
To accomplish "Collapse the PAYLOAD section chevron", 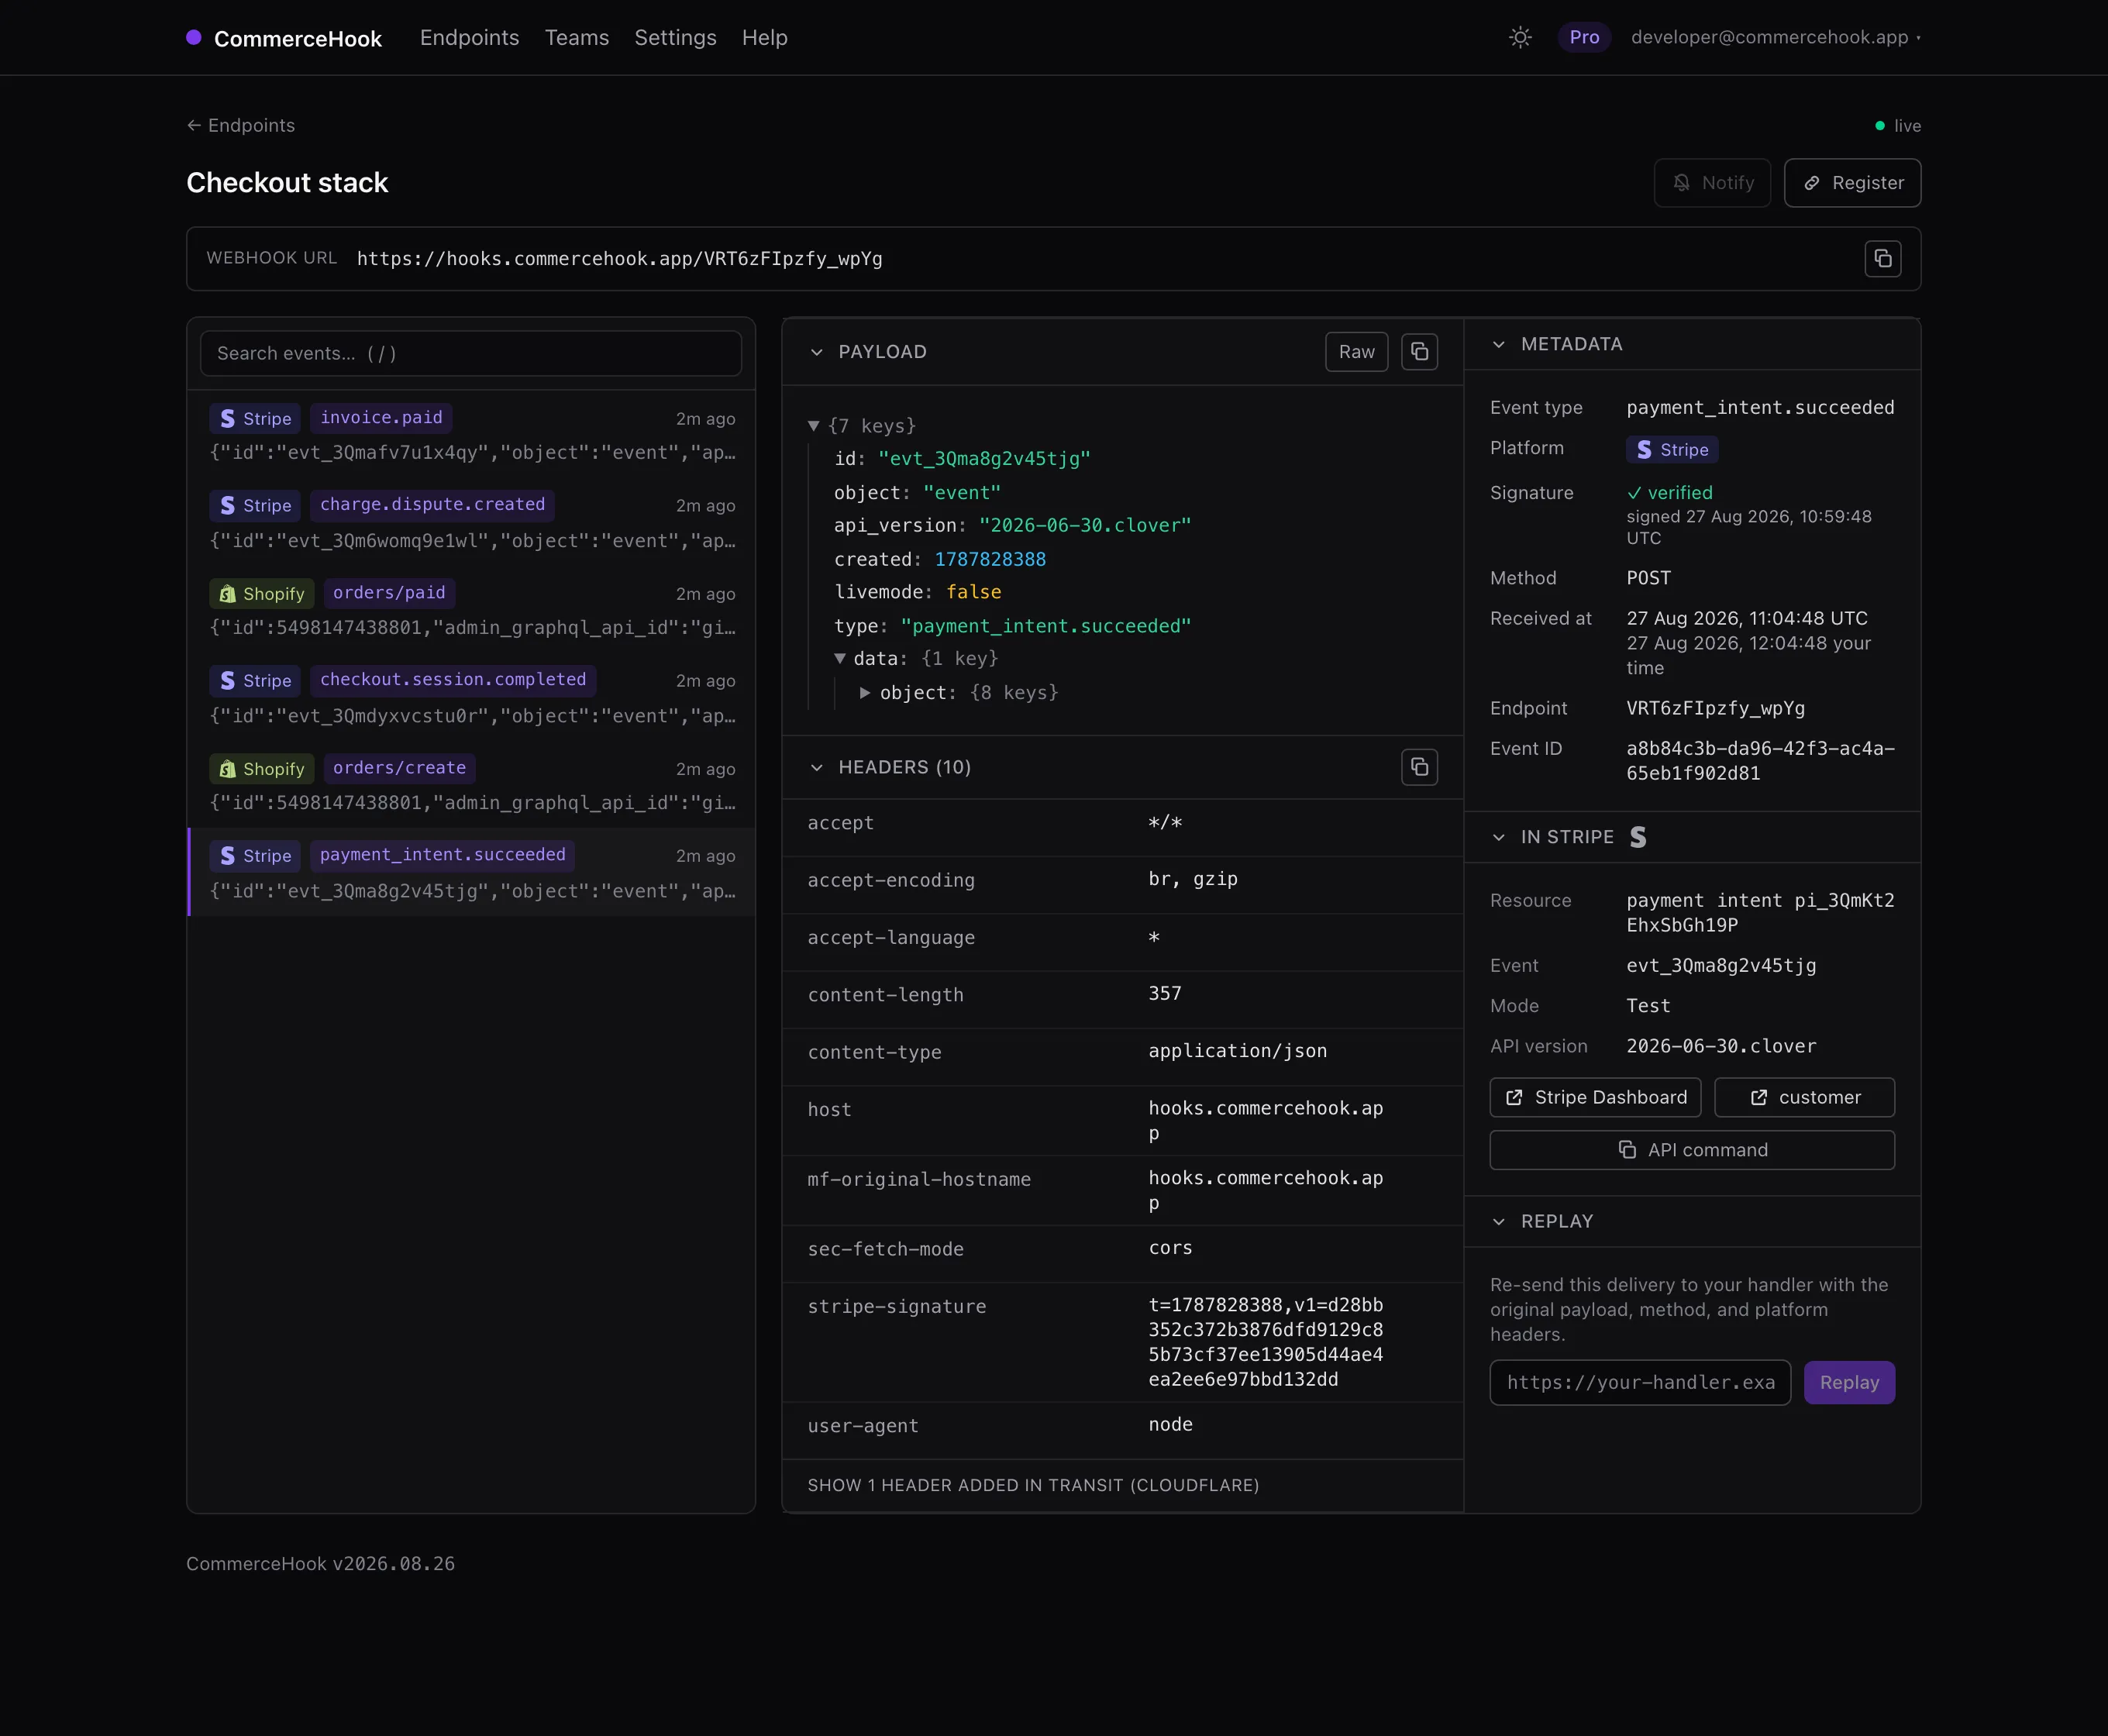I will click(816, 352).
